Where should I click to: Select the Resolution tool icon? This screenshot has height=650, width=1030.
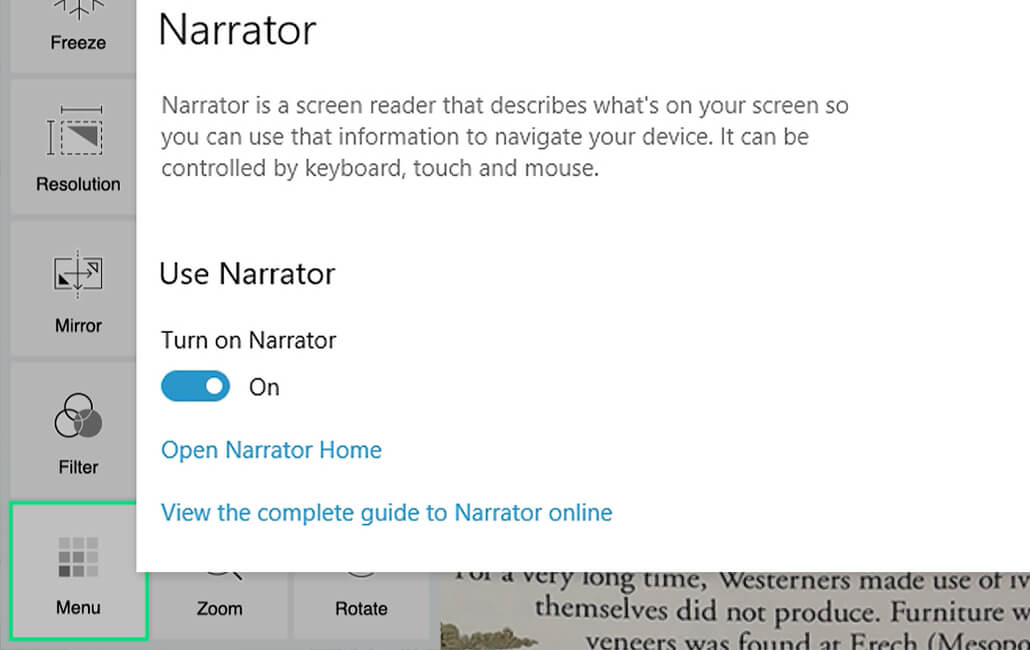pos(75,131)
